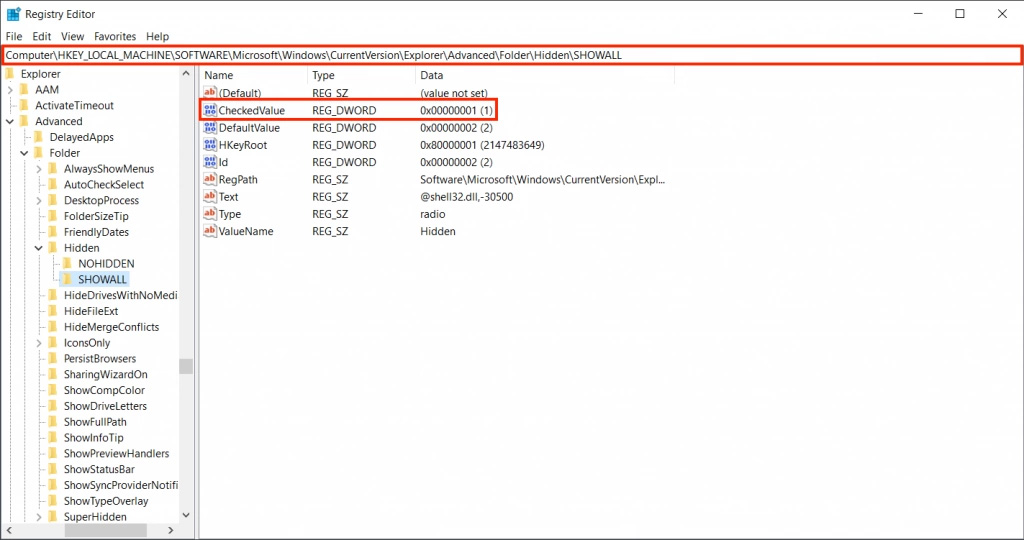This screenshot has width=1024, height=540.
Task: Select the HideMergeConflicts tree key
Action: click(x=111, y=326)
